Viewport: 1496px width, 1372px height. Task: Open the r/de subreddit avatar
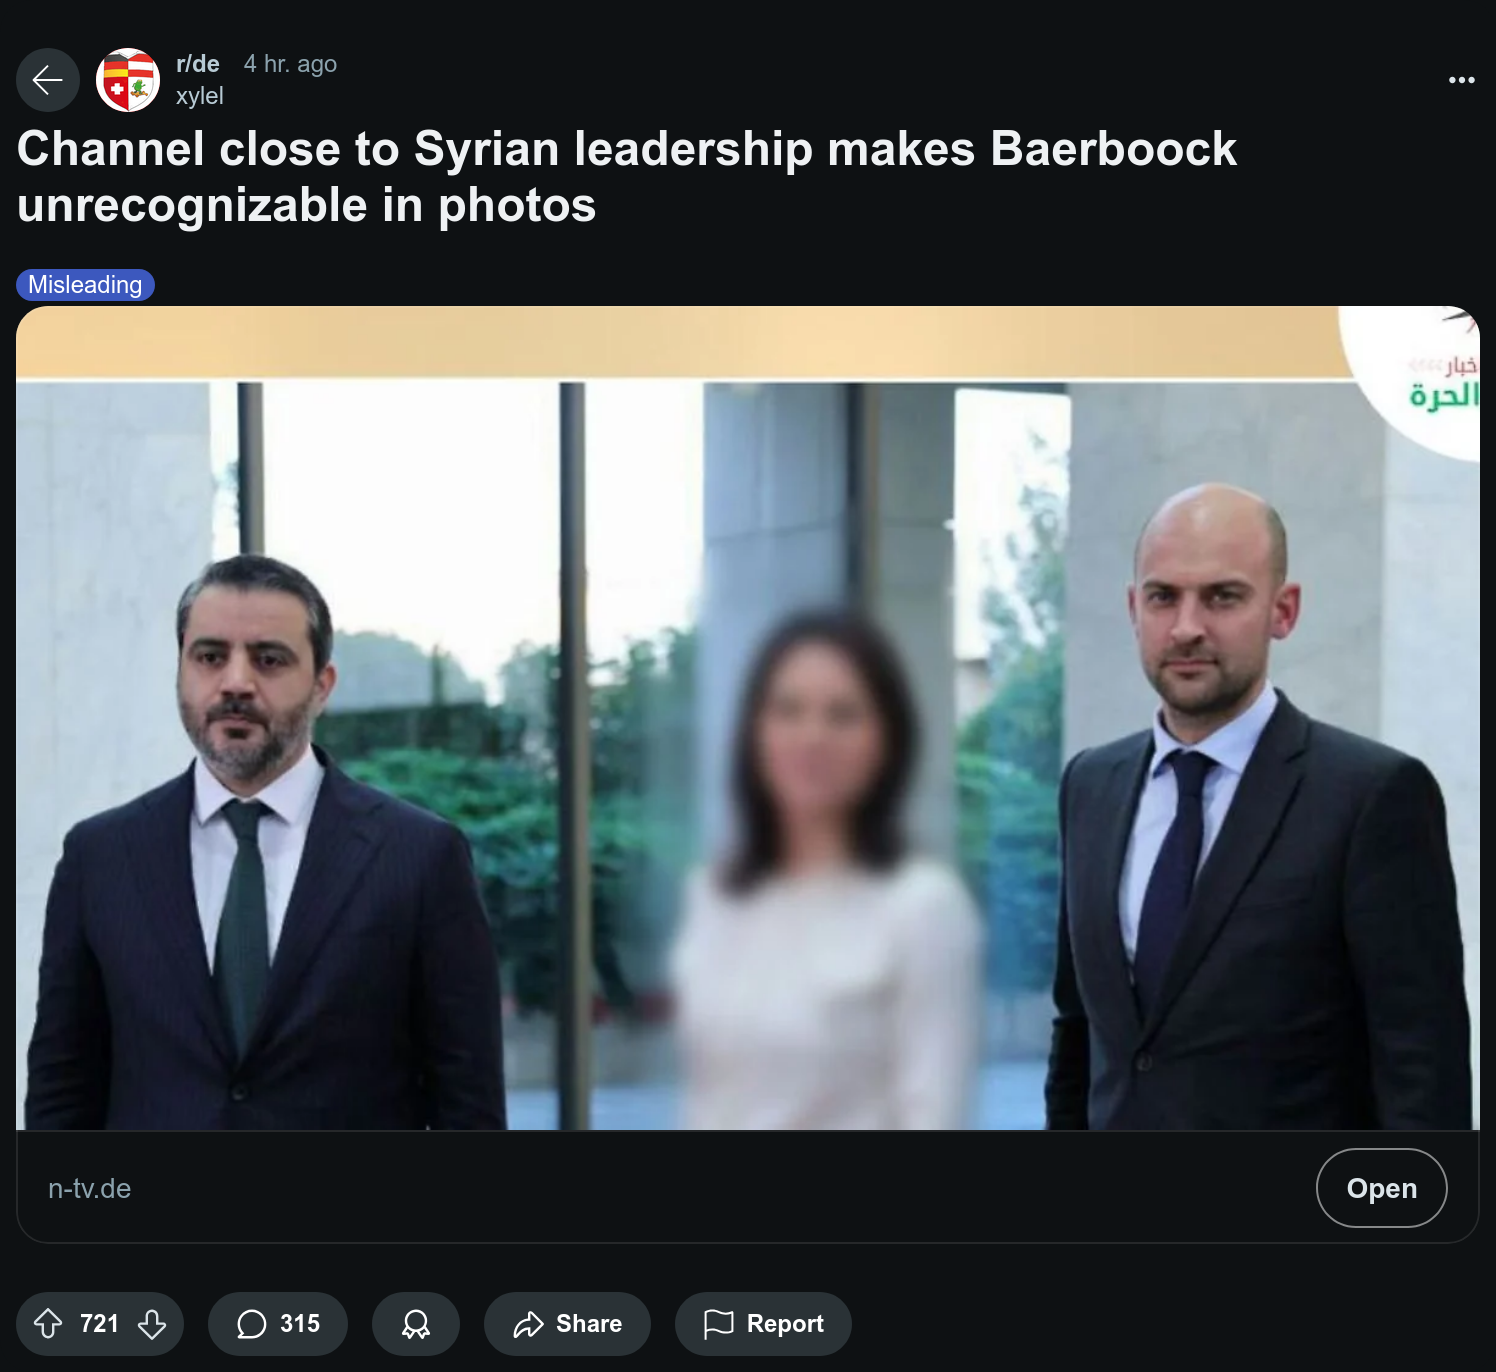128,80
